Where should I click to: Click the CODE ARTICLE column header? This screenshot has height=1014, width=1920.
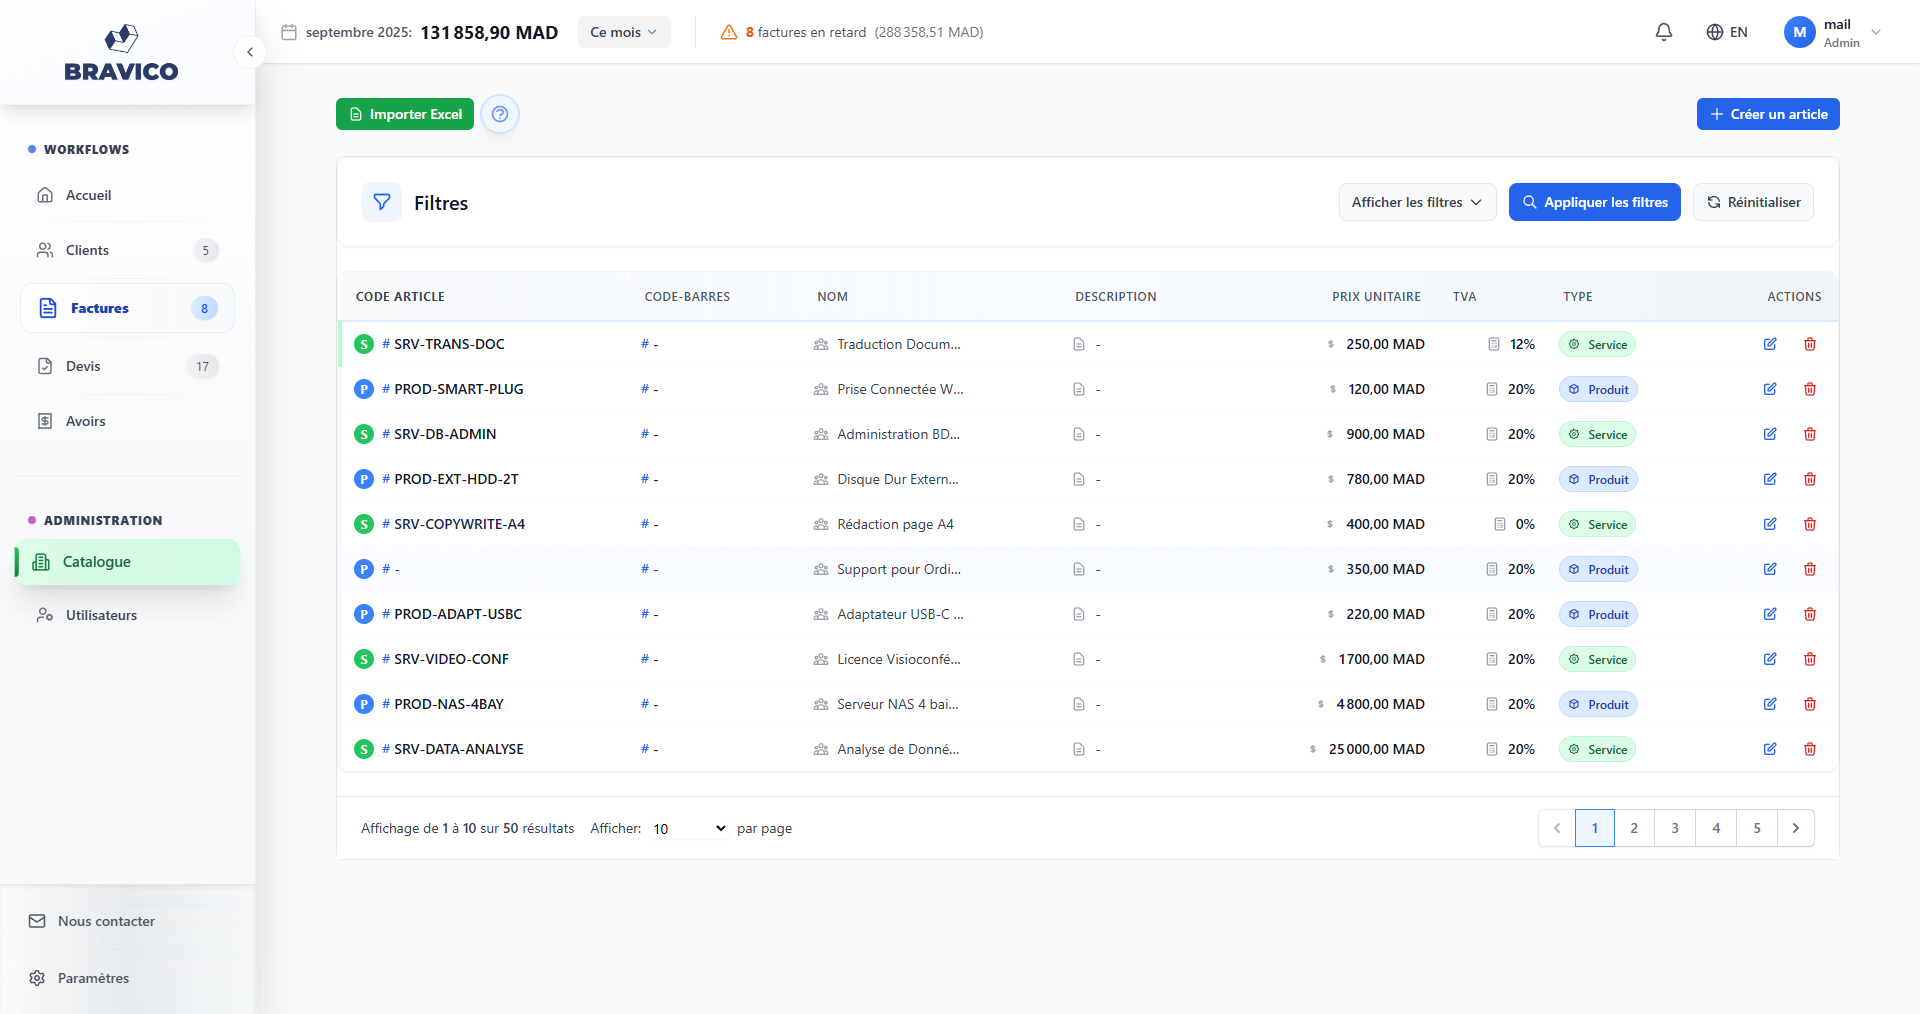click(400, 297)
